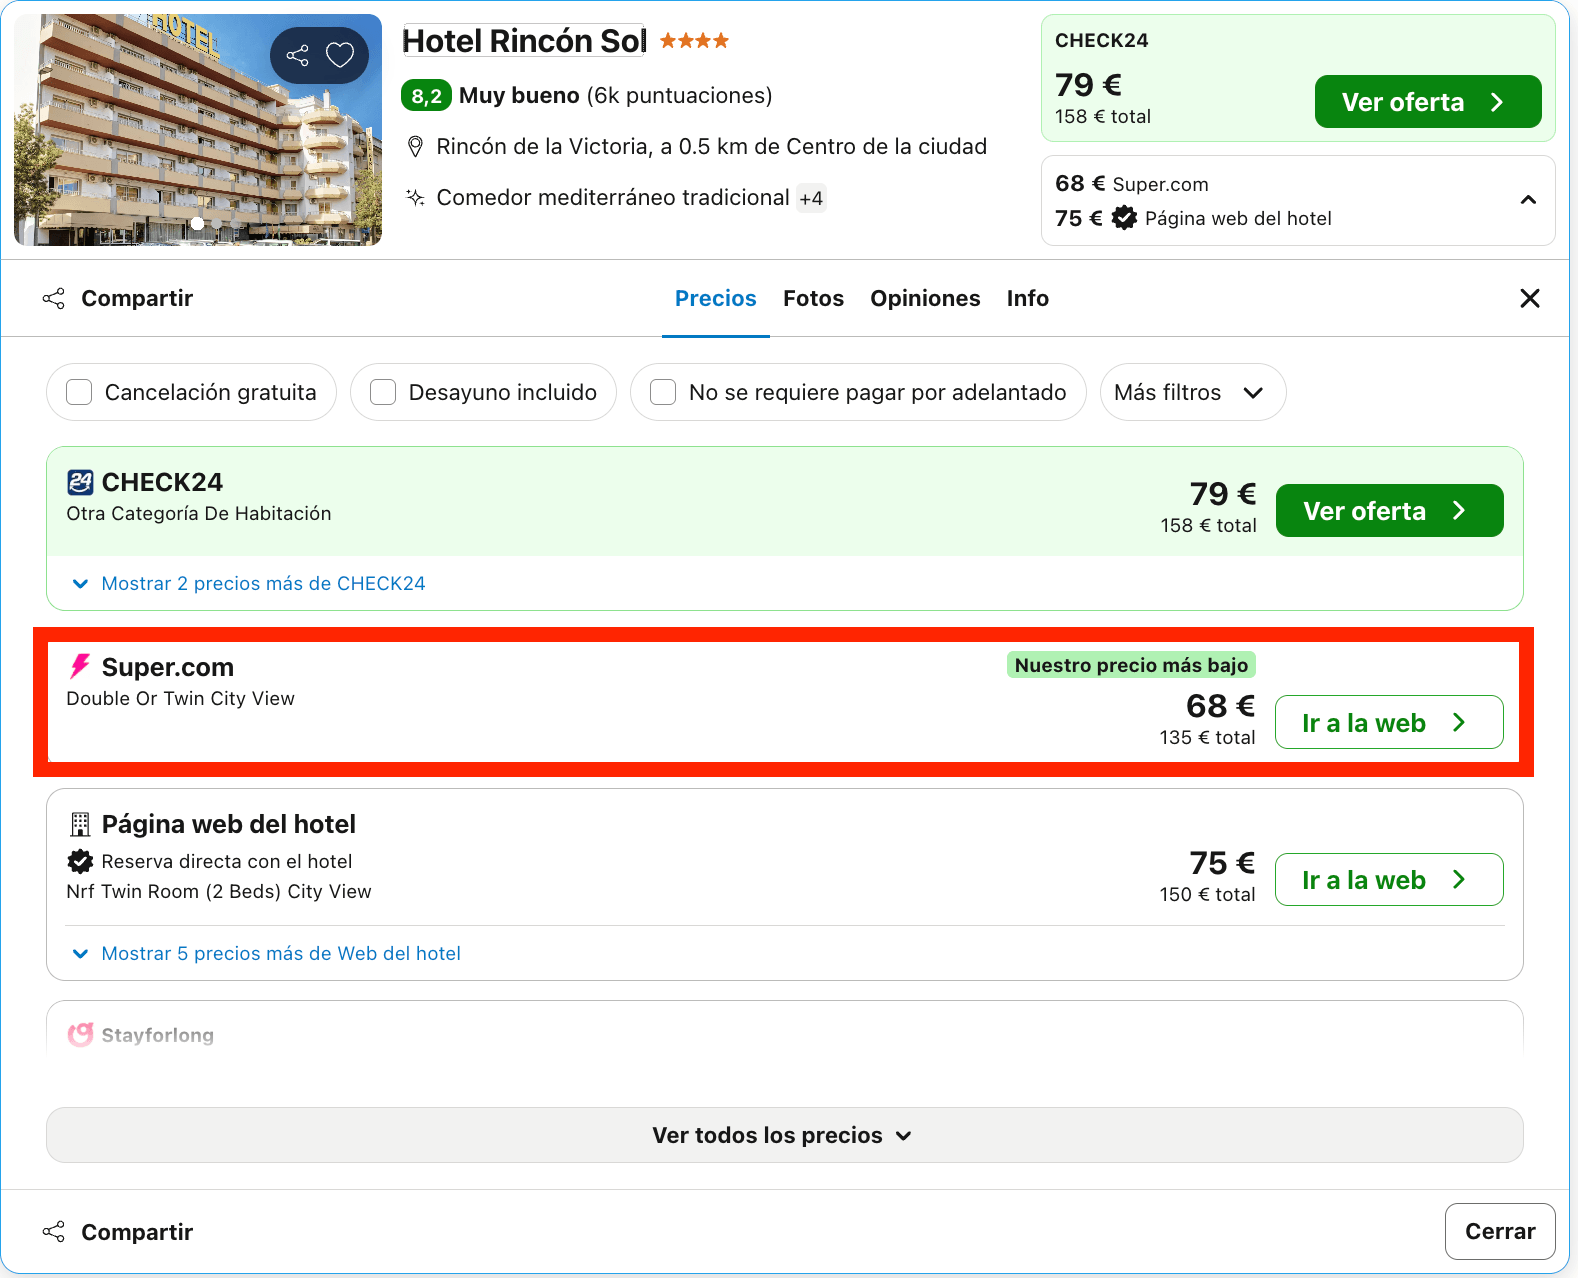Open the Más filtros dropdown

[1192, 392]
